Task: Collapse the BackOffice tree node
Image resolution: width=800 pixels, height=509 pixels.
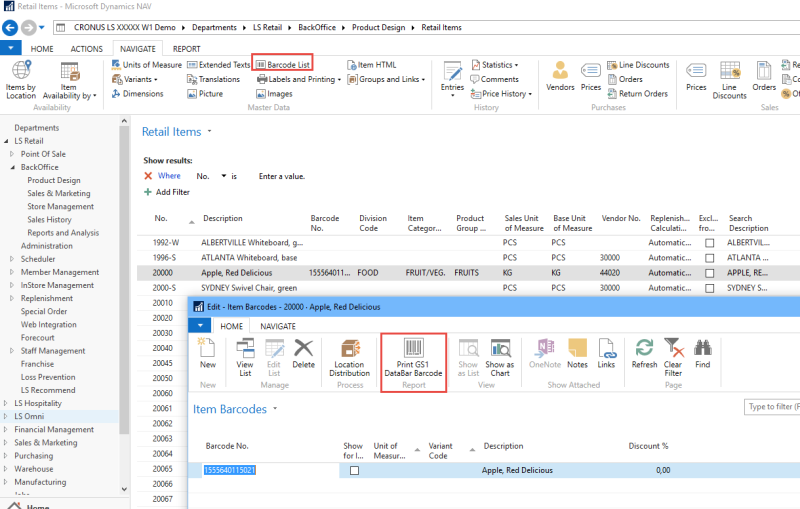Action: pyautogui.click(x=12, y=167)
